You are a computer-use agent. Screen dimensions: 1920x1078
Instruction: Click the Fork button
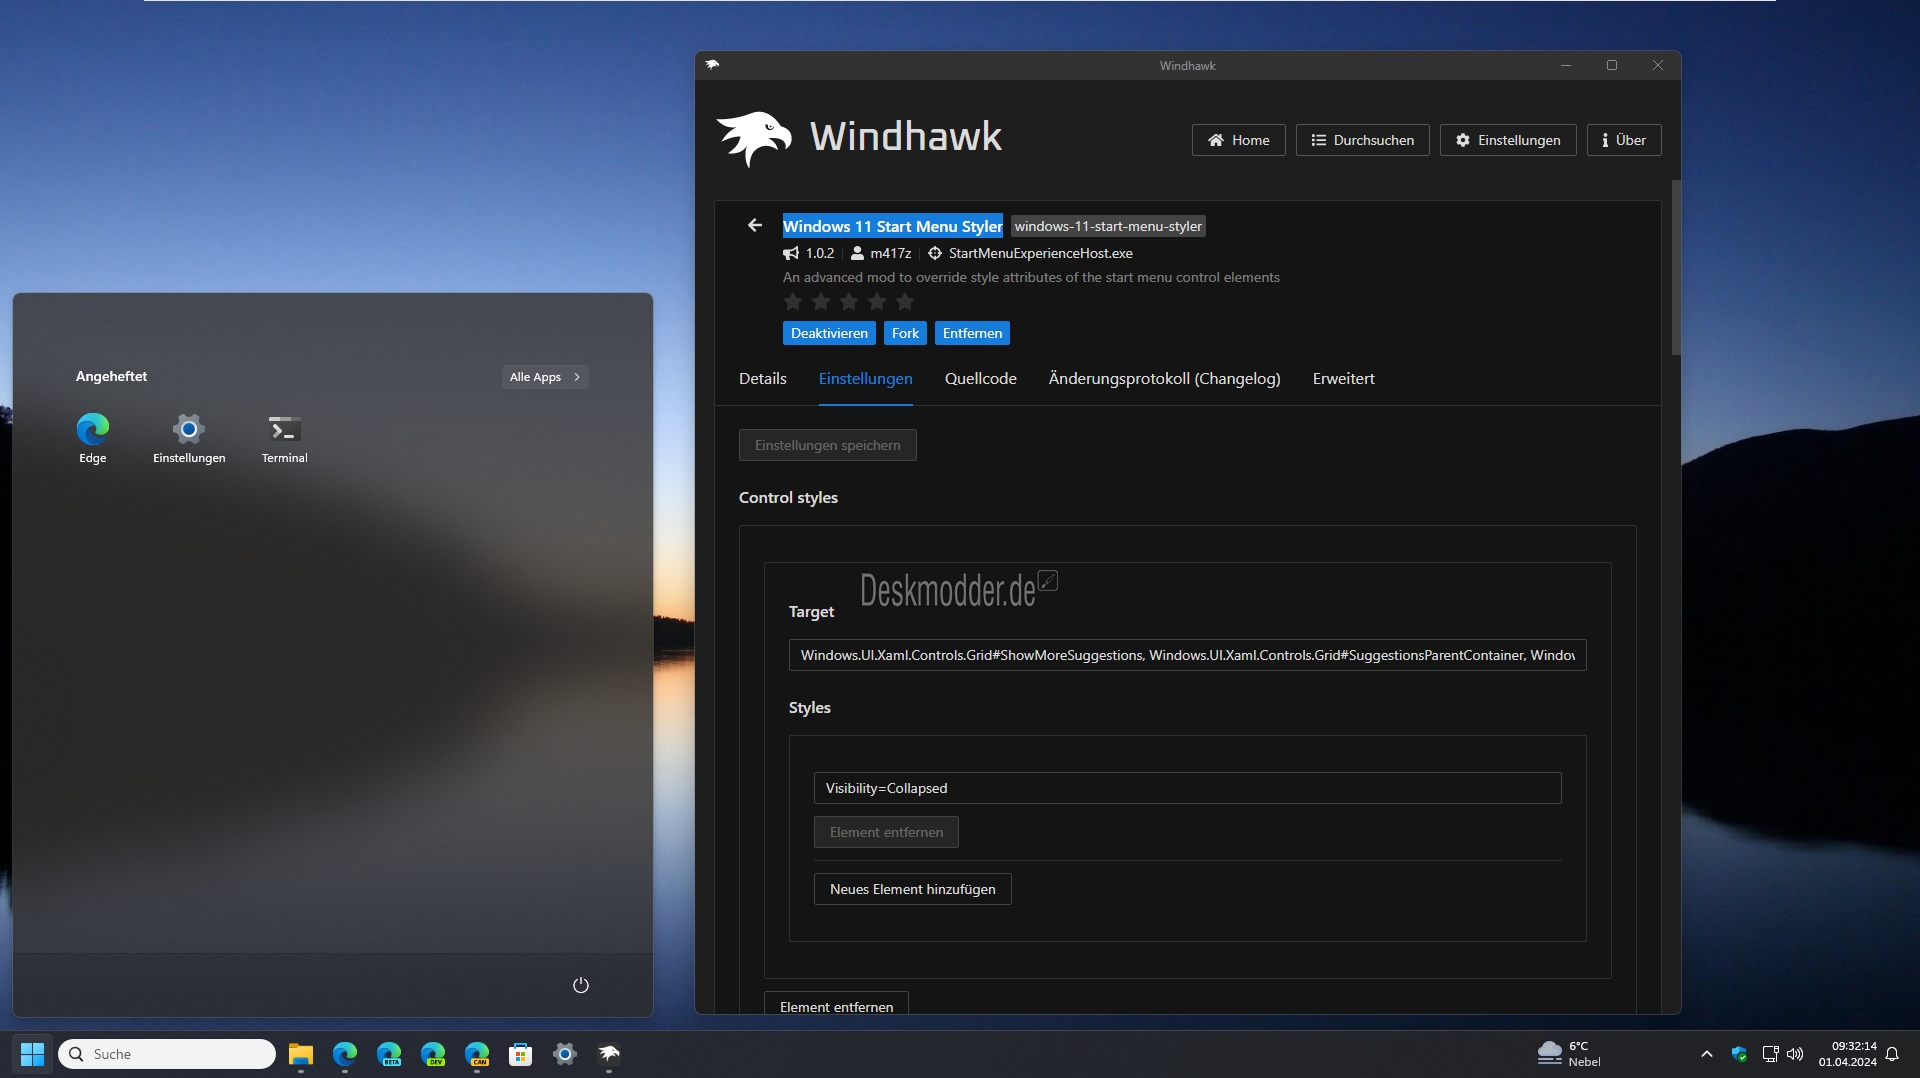point(905,333)
